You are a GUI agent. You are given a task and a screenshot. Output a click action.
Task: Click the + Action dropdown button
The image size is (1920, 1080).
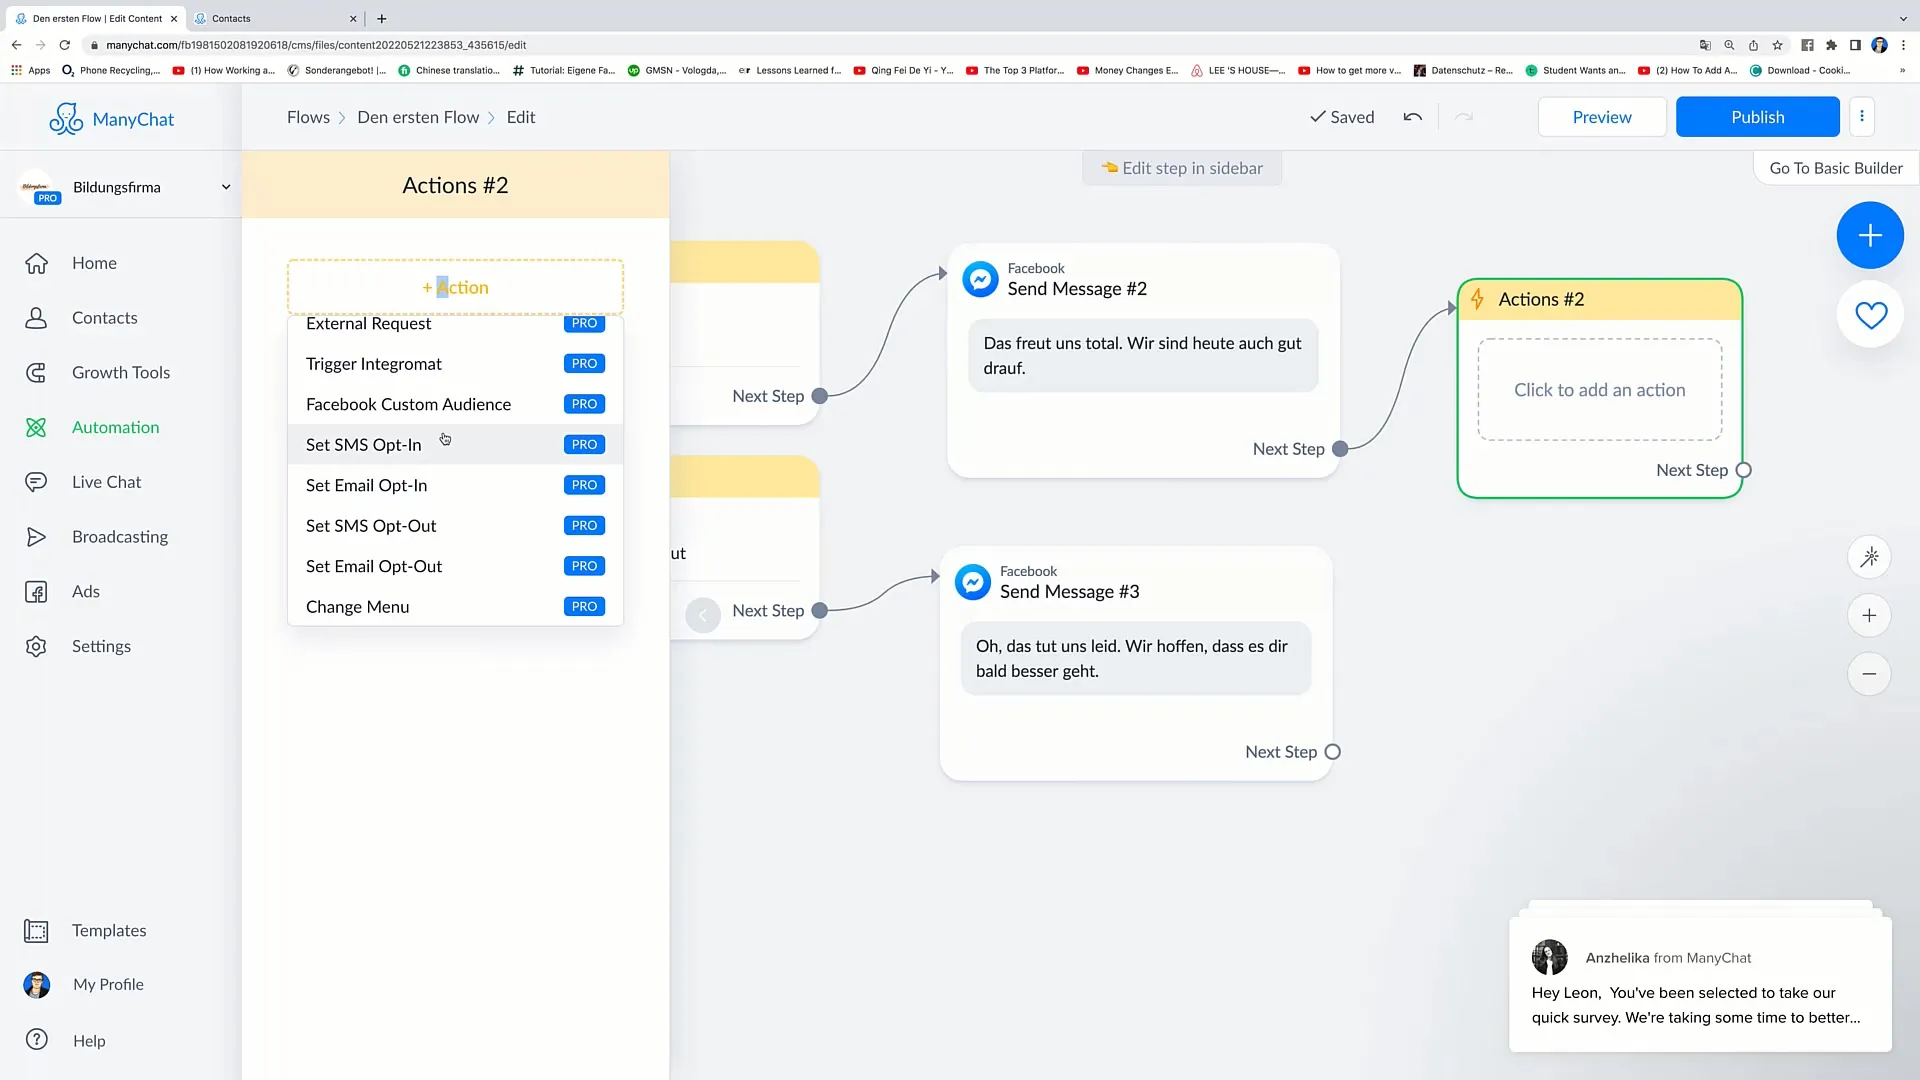click(455, 288)
